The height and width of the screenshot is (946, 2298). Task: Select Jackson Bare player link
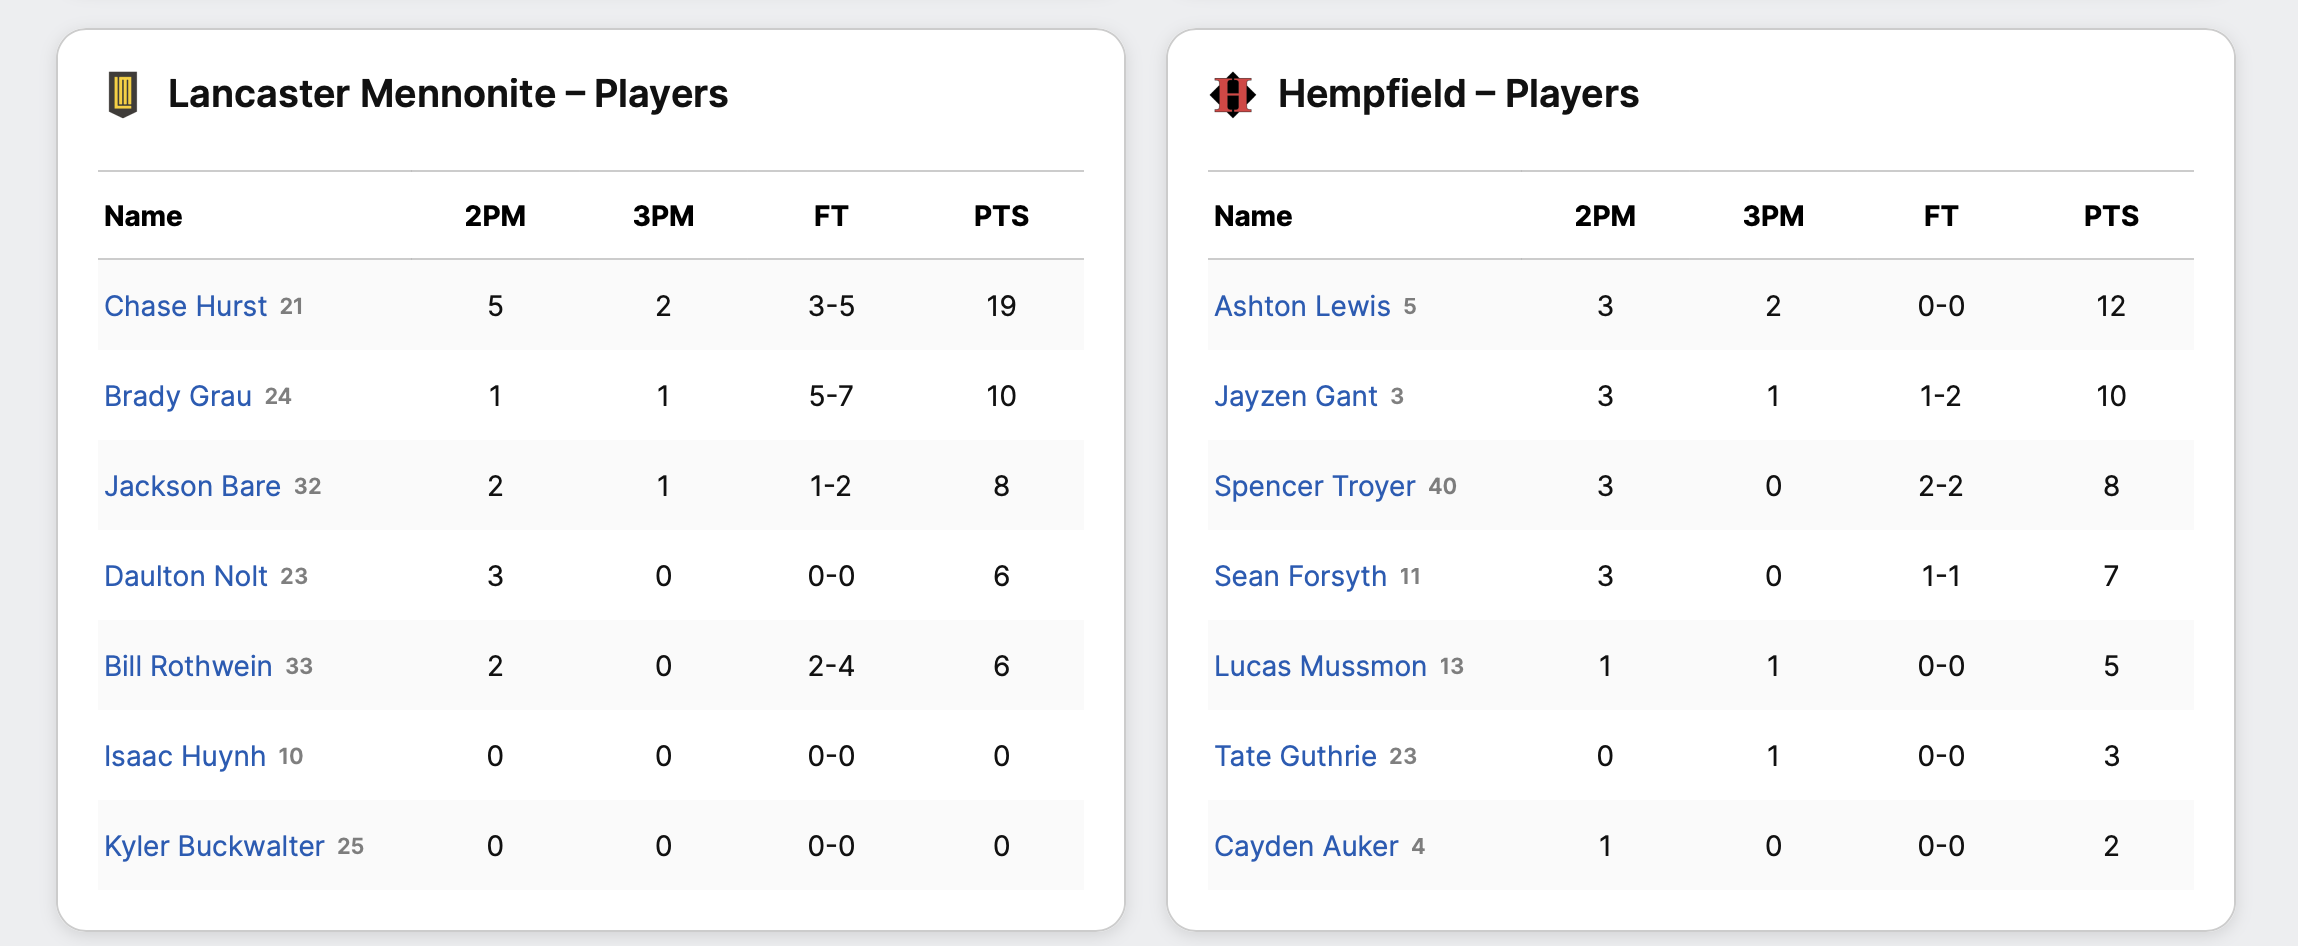pos(192,486)
